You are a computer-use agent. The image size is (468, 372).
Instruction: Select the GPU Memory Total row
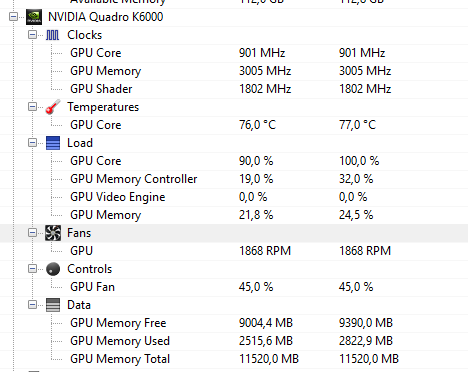click(x=234, y=359)
